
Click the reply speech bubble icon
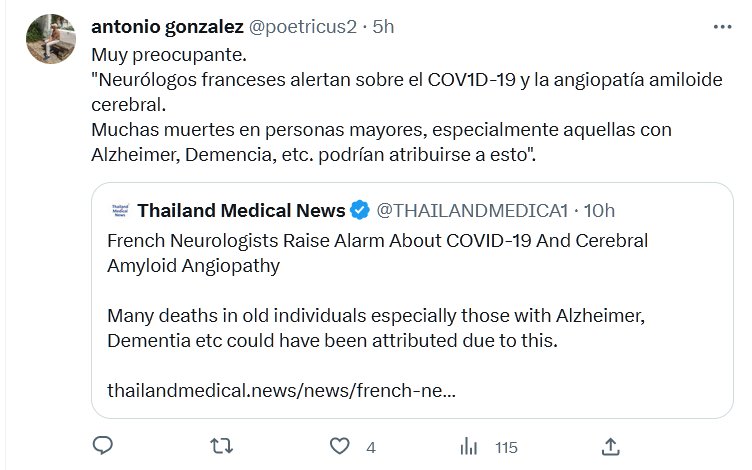coord(103,446)
